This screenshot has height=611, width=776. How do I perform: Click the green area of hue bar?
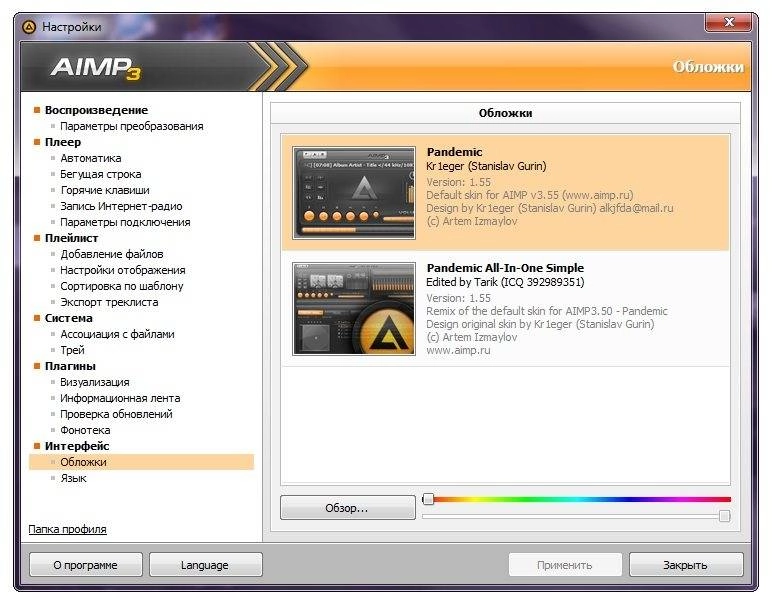(x=525, y=499)
